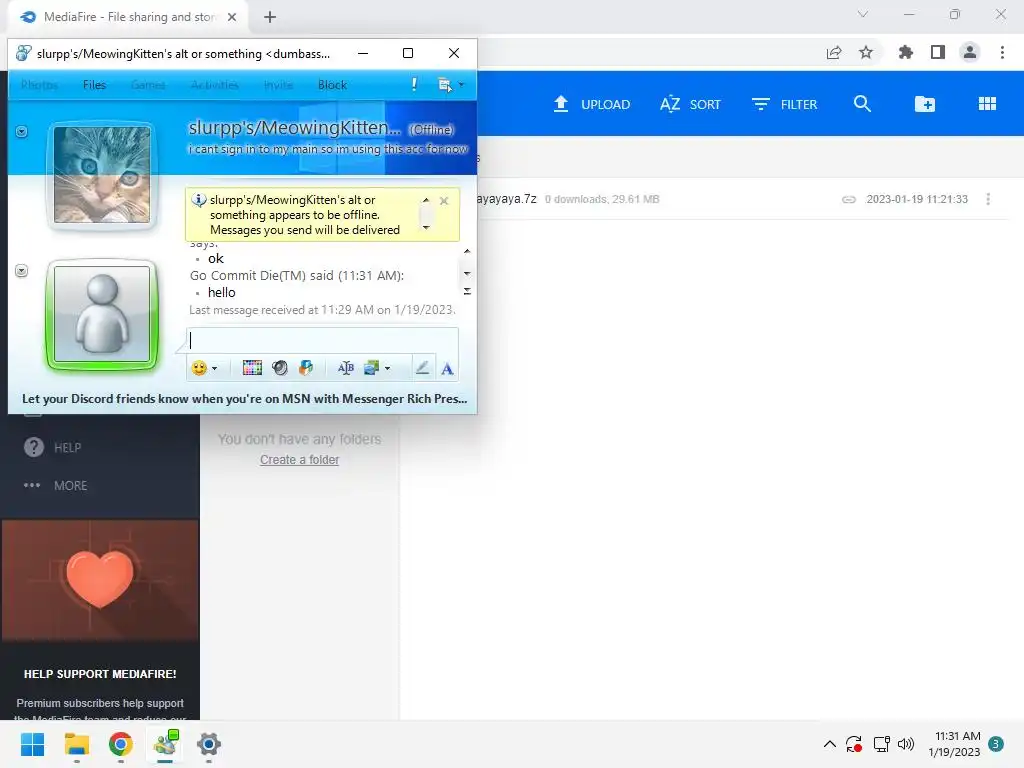Click the heart support MediaFire banner
The image size is (1024, 768).
pyautogui.click(x=100, y=581)
